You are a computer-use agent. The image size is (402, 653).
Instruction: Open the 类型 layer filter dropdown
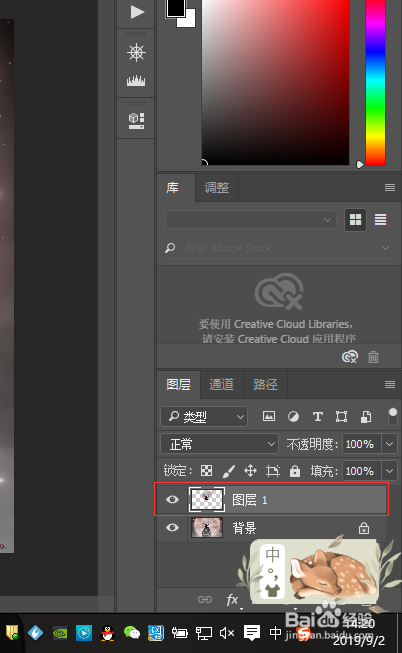(x=204, y=416)
